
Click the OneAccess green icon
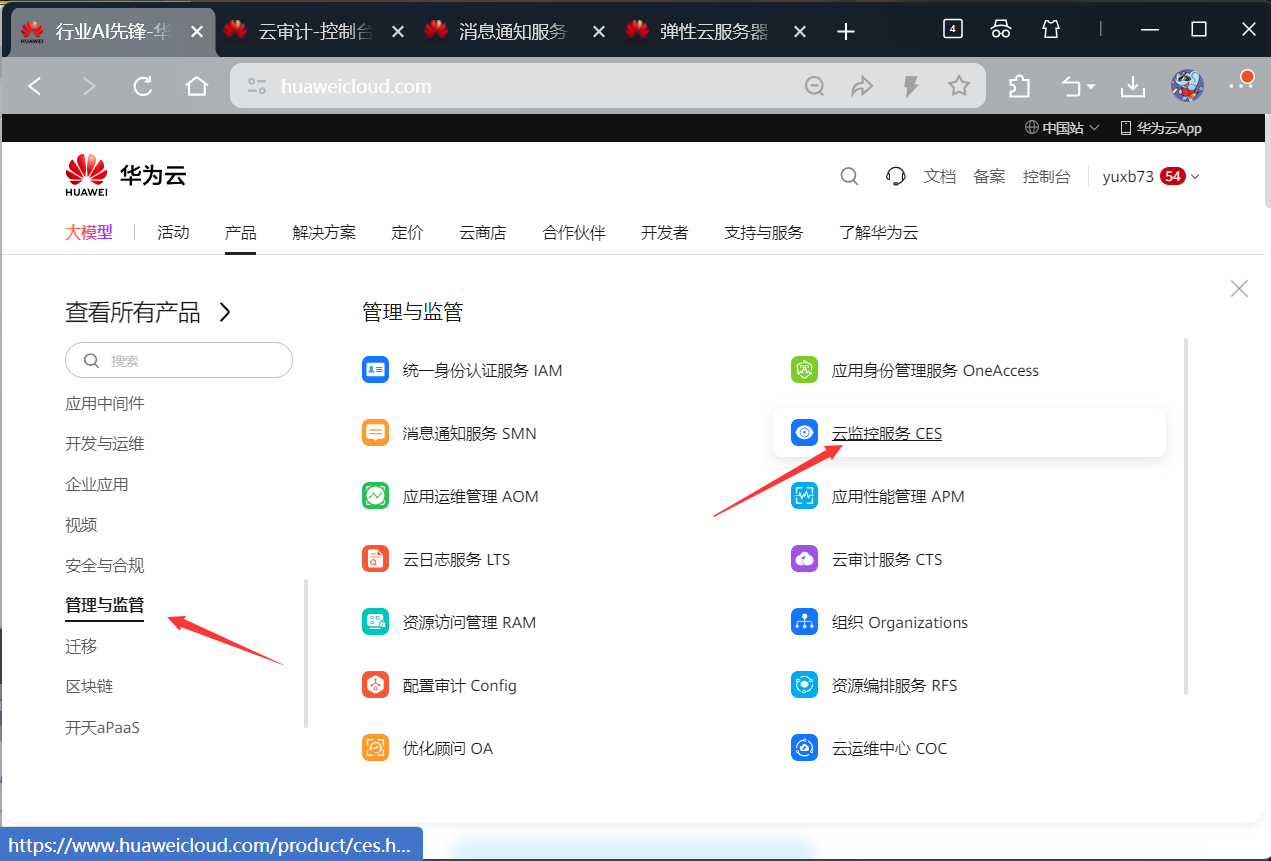click(x=804, y=370)
